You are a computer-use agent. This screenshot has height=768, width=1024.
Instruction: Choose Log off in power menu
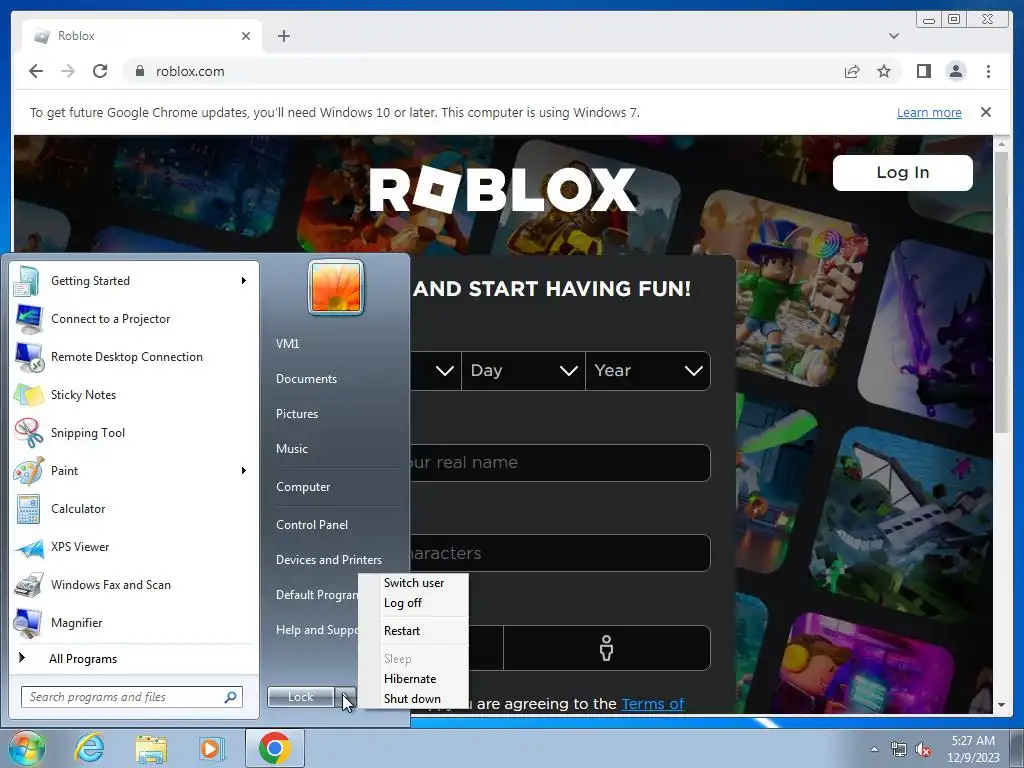point(403,603)
